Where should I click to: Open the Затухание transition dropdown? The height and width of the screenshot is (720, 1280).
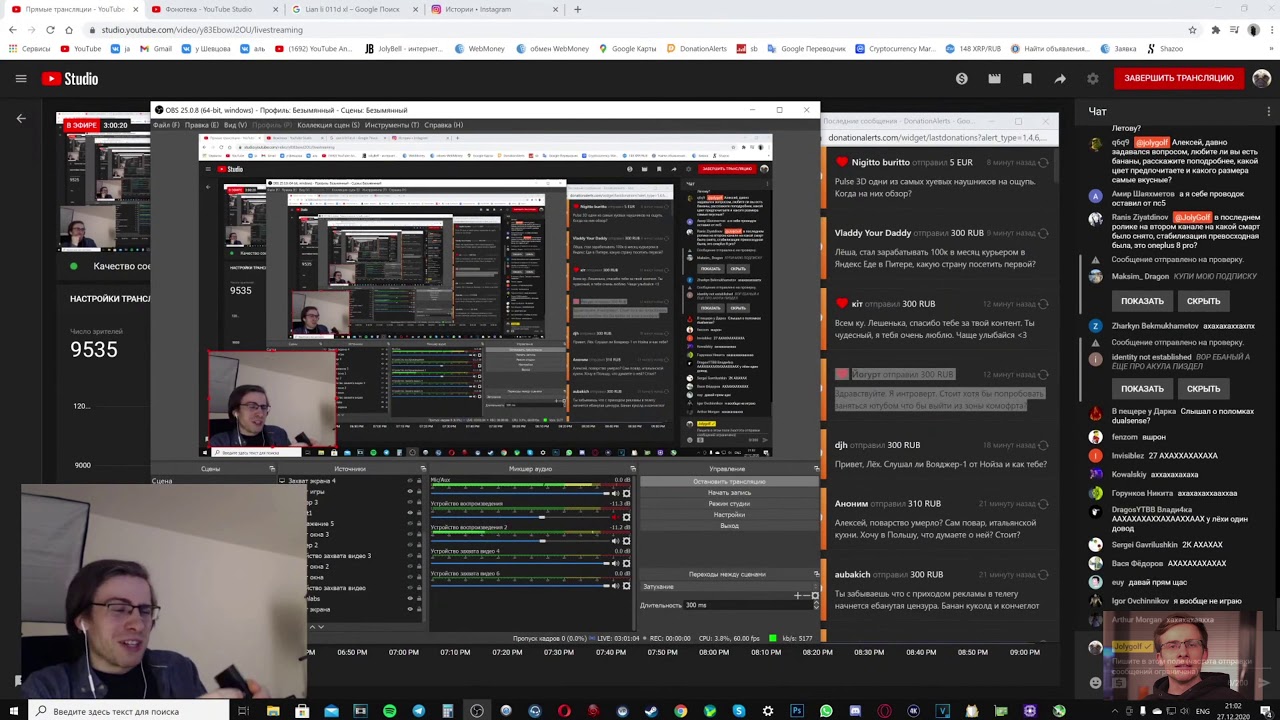[x=729, y=587]
